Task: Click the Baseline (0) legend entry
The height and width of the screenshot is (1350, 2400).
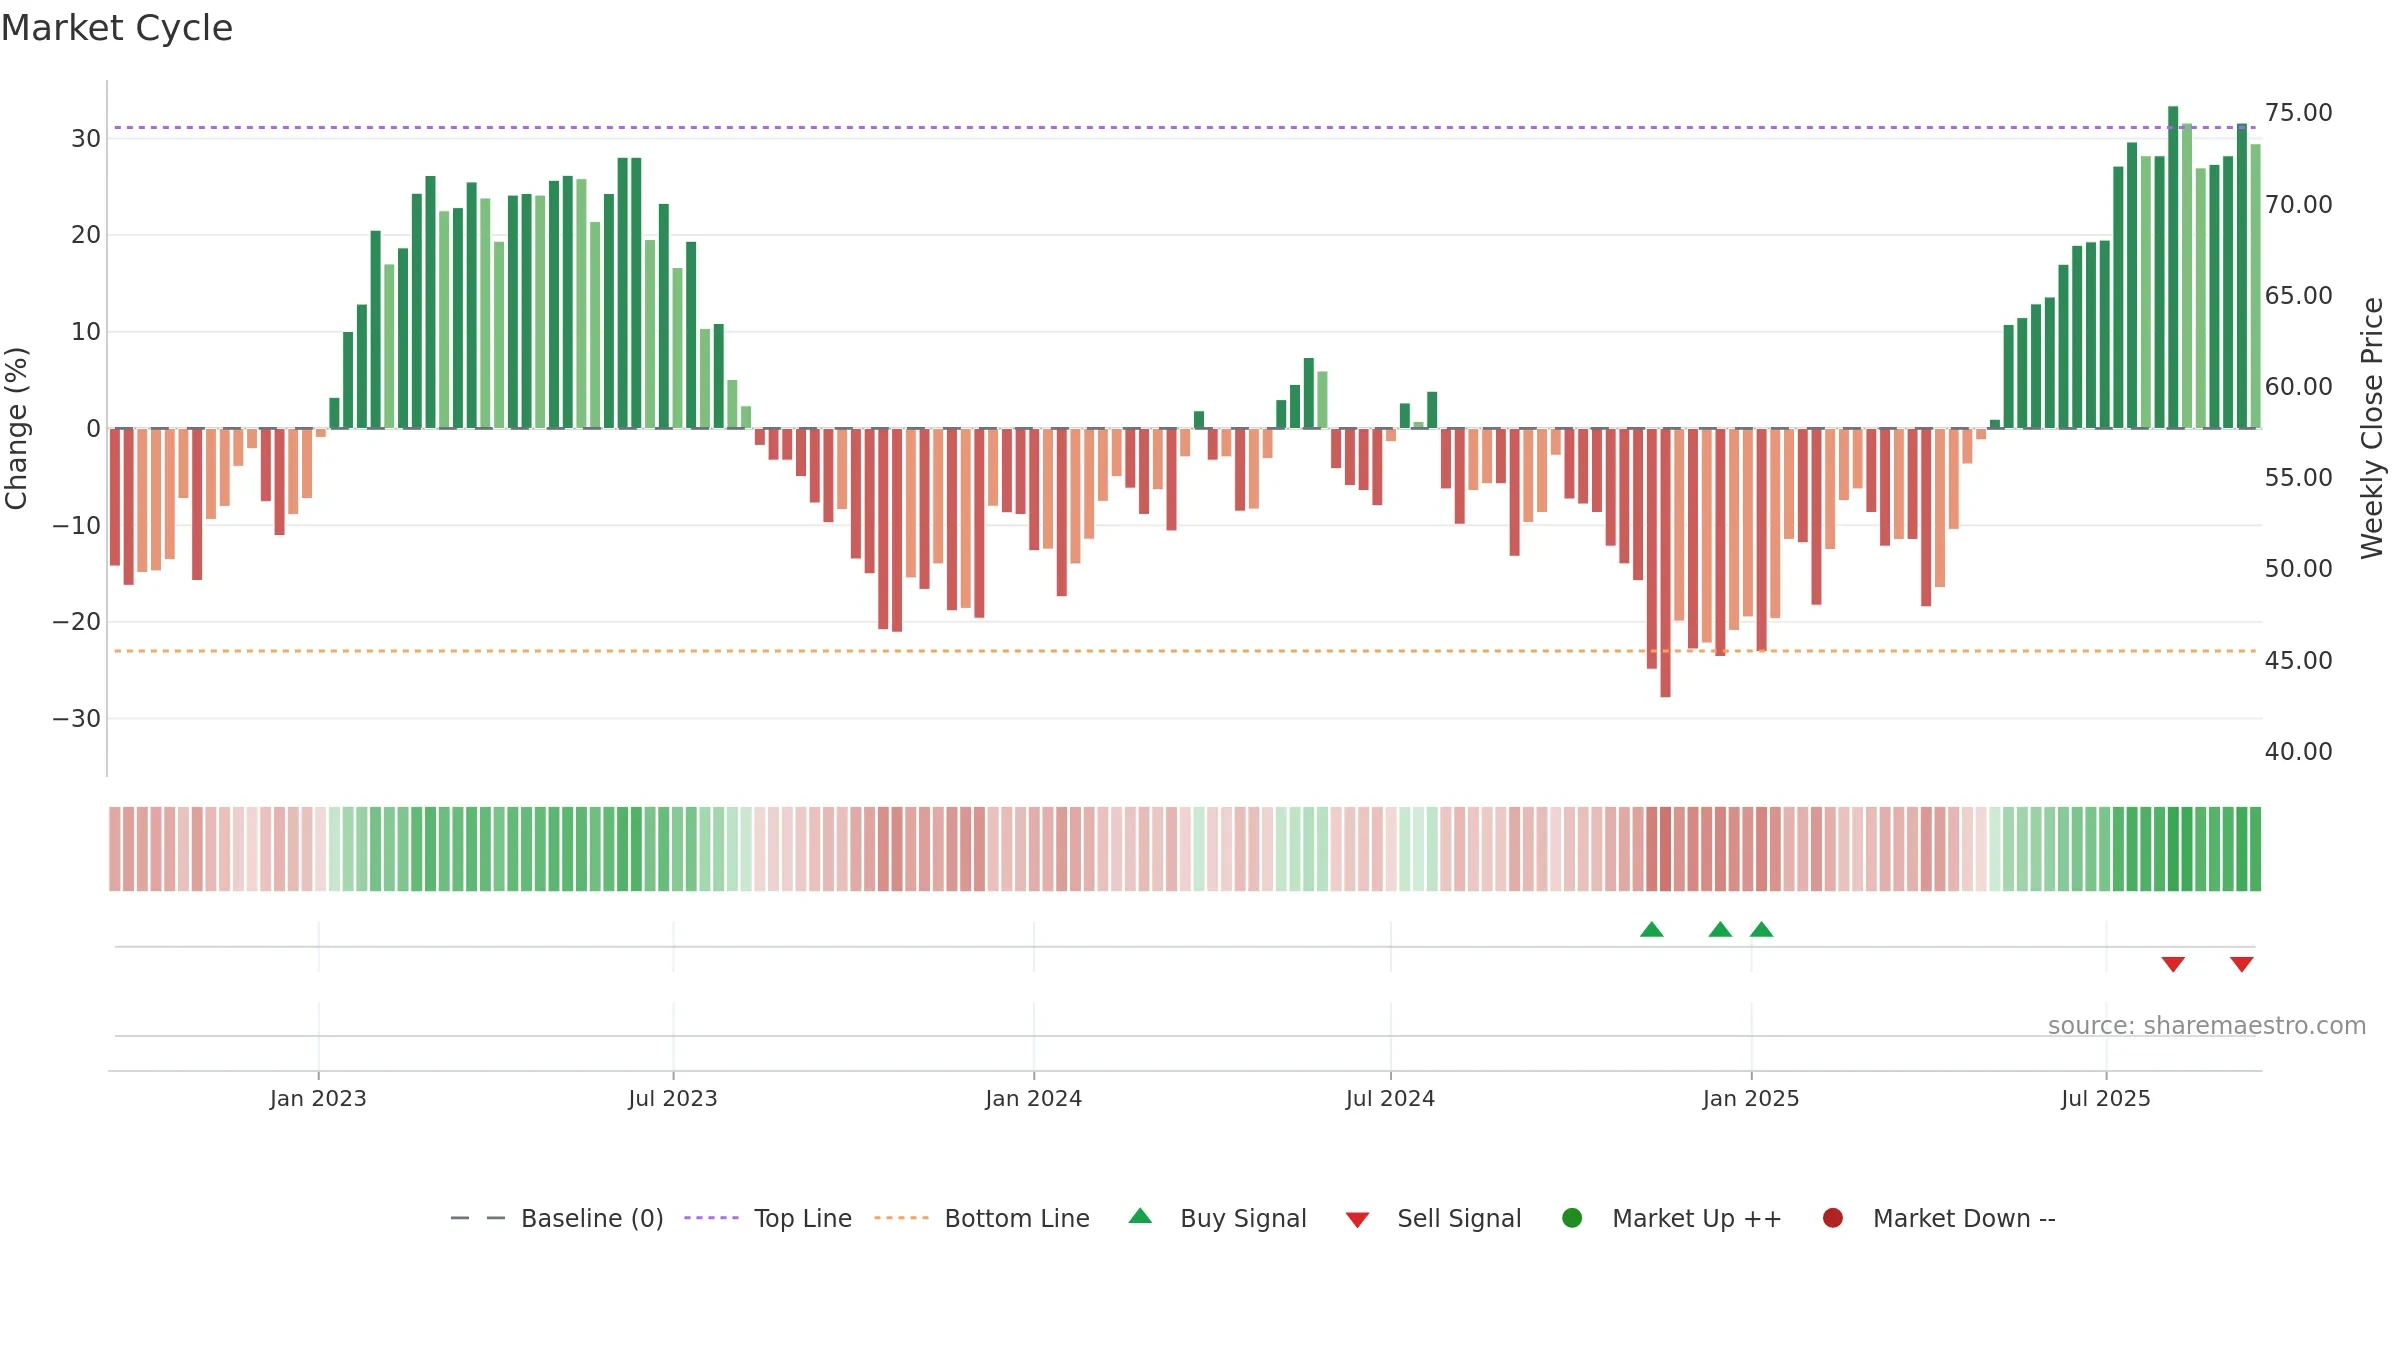Action: (557, 1218)
